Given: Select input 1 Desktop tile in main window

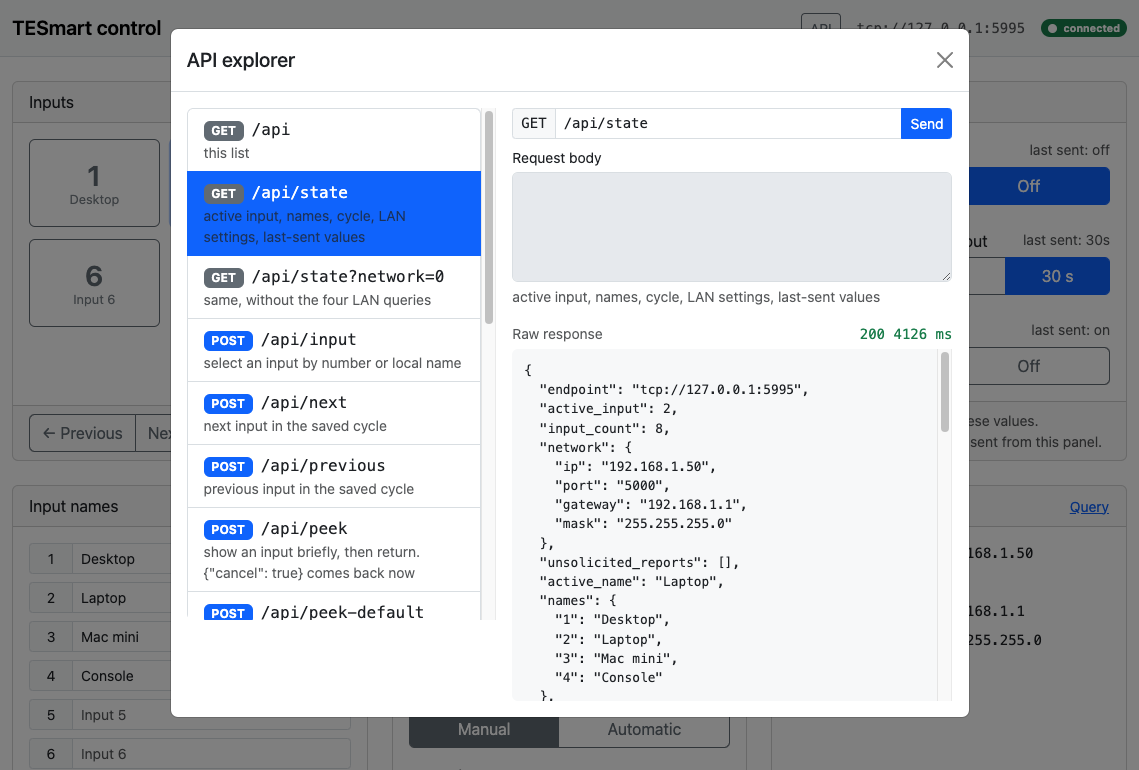Looking at the screenshot, I should coord(94,183).
